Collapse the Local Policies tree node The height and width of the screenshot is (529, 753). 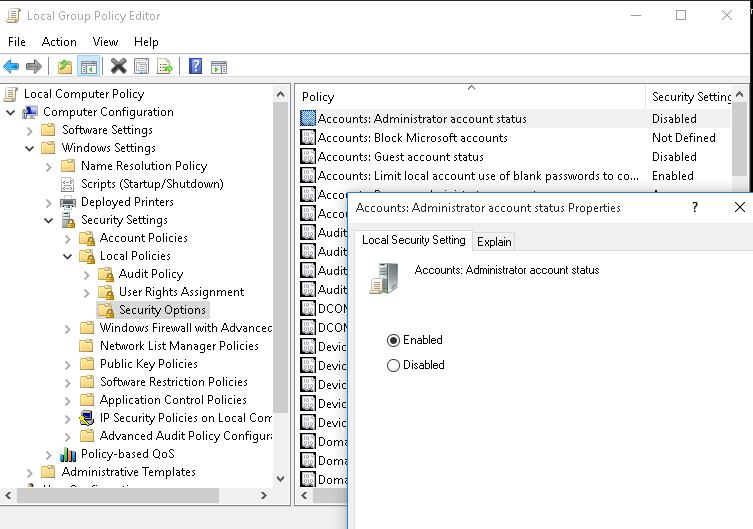[68, 256]
